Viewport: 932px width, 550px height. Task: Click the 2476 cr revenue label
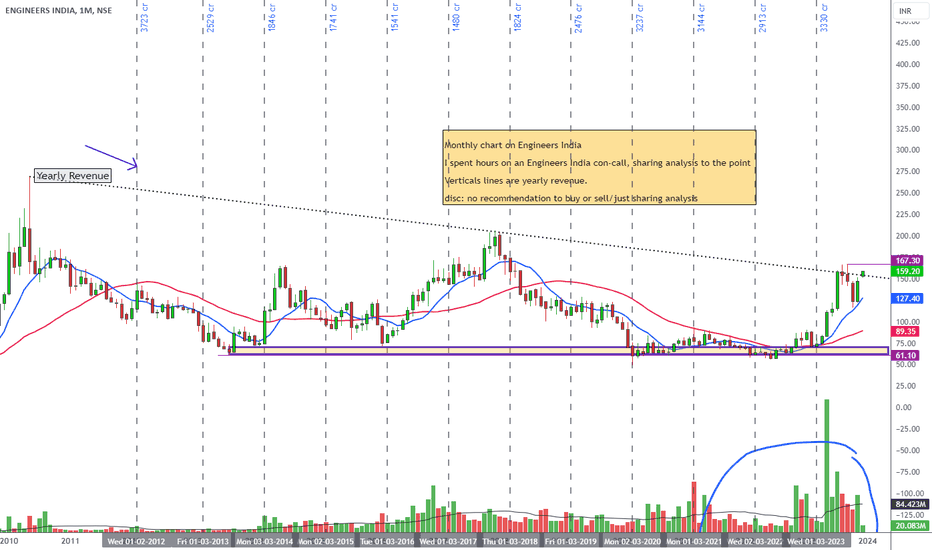[578, 17]
